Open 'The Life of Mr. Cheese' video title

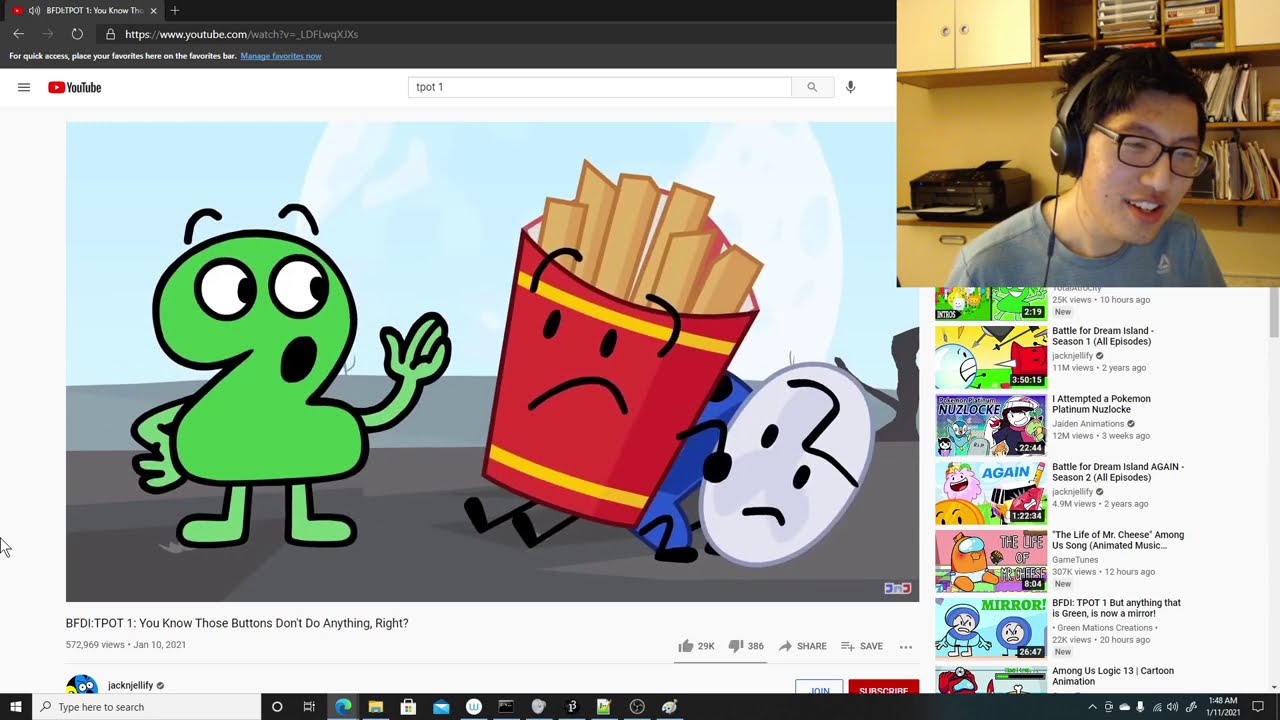[1118, 540]
